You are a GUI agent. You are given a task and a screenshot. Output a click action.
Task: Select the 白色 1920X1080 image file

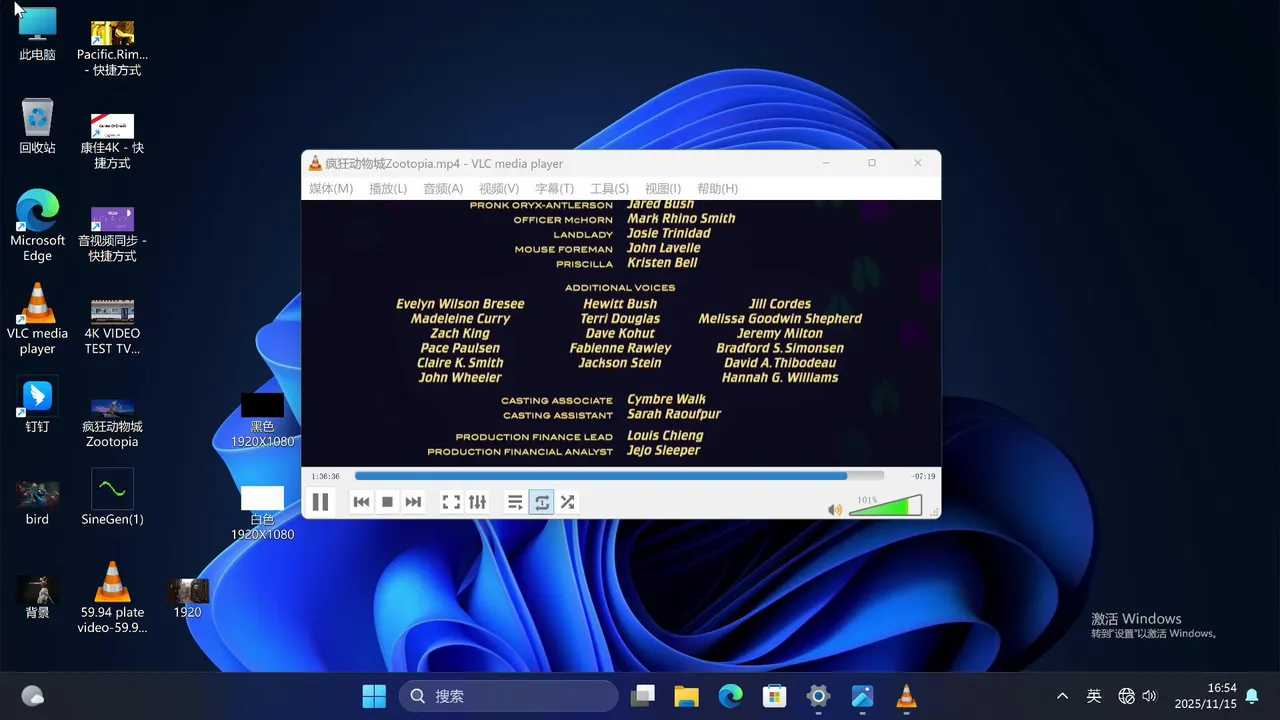click(262, 513)
